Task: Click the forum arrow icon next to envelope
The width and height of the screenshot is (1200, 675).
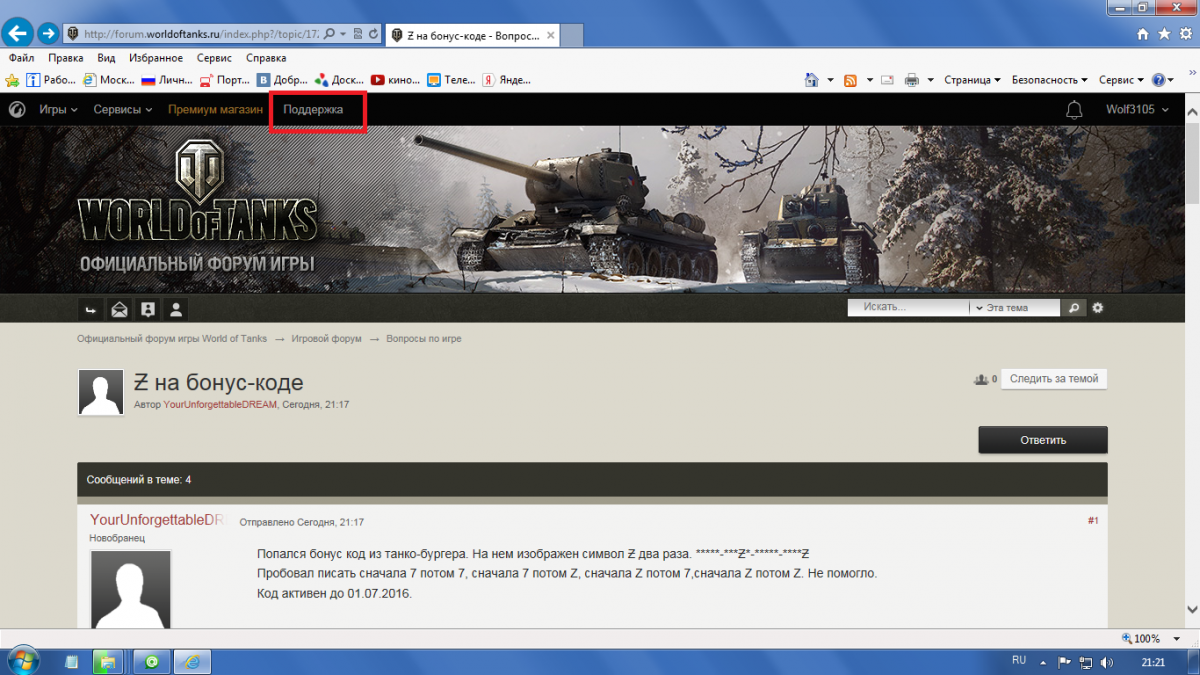Action: (91, 308)
